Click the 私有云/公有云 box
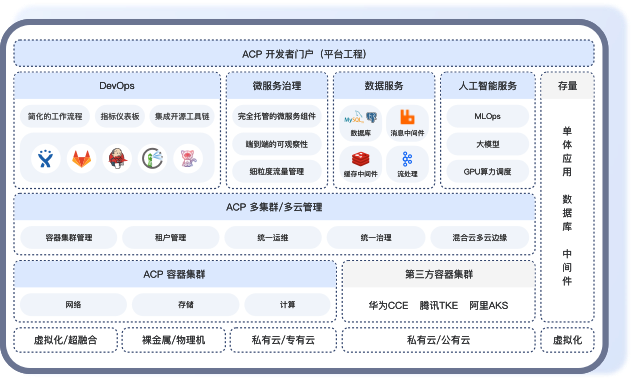The image size is (634, 380). coord(439,340)
